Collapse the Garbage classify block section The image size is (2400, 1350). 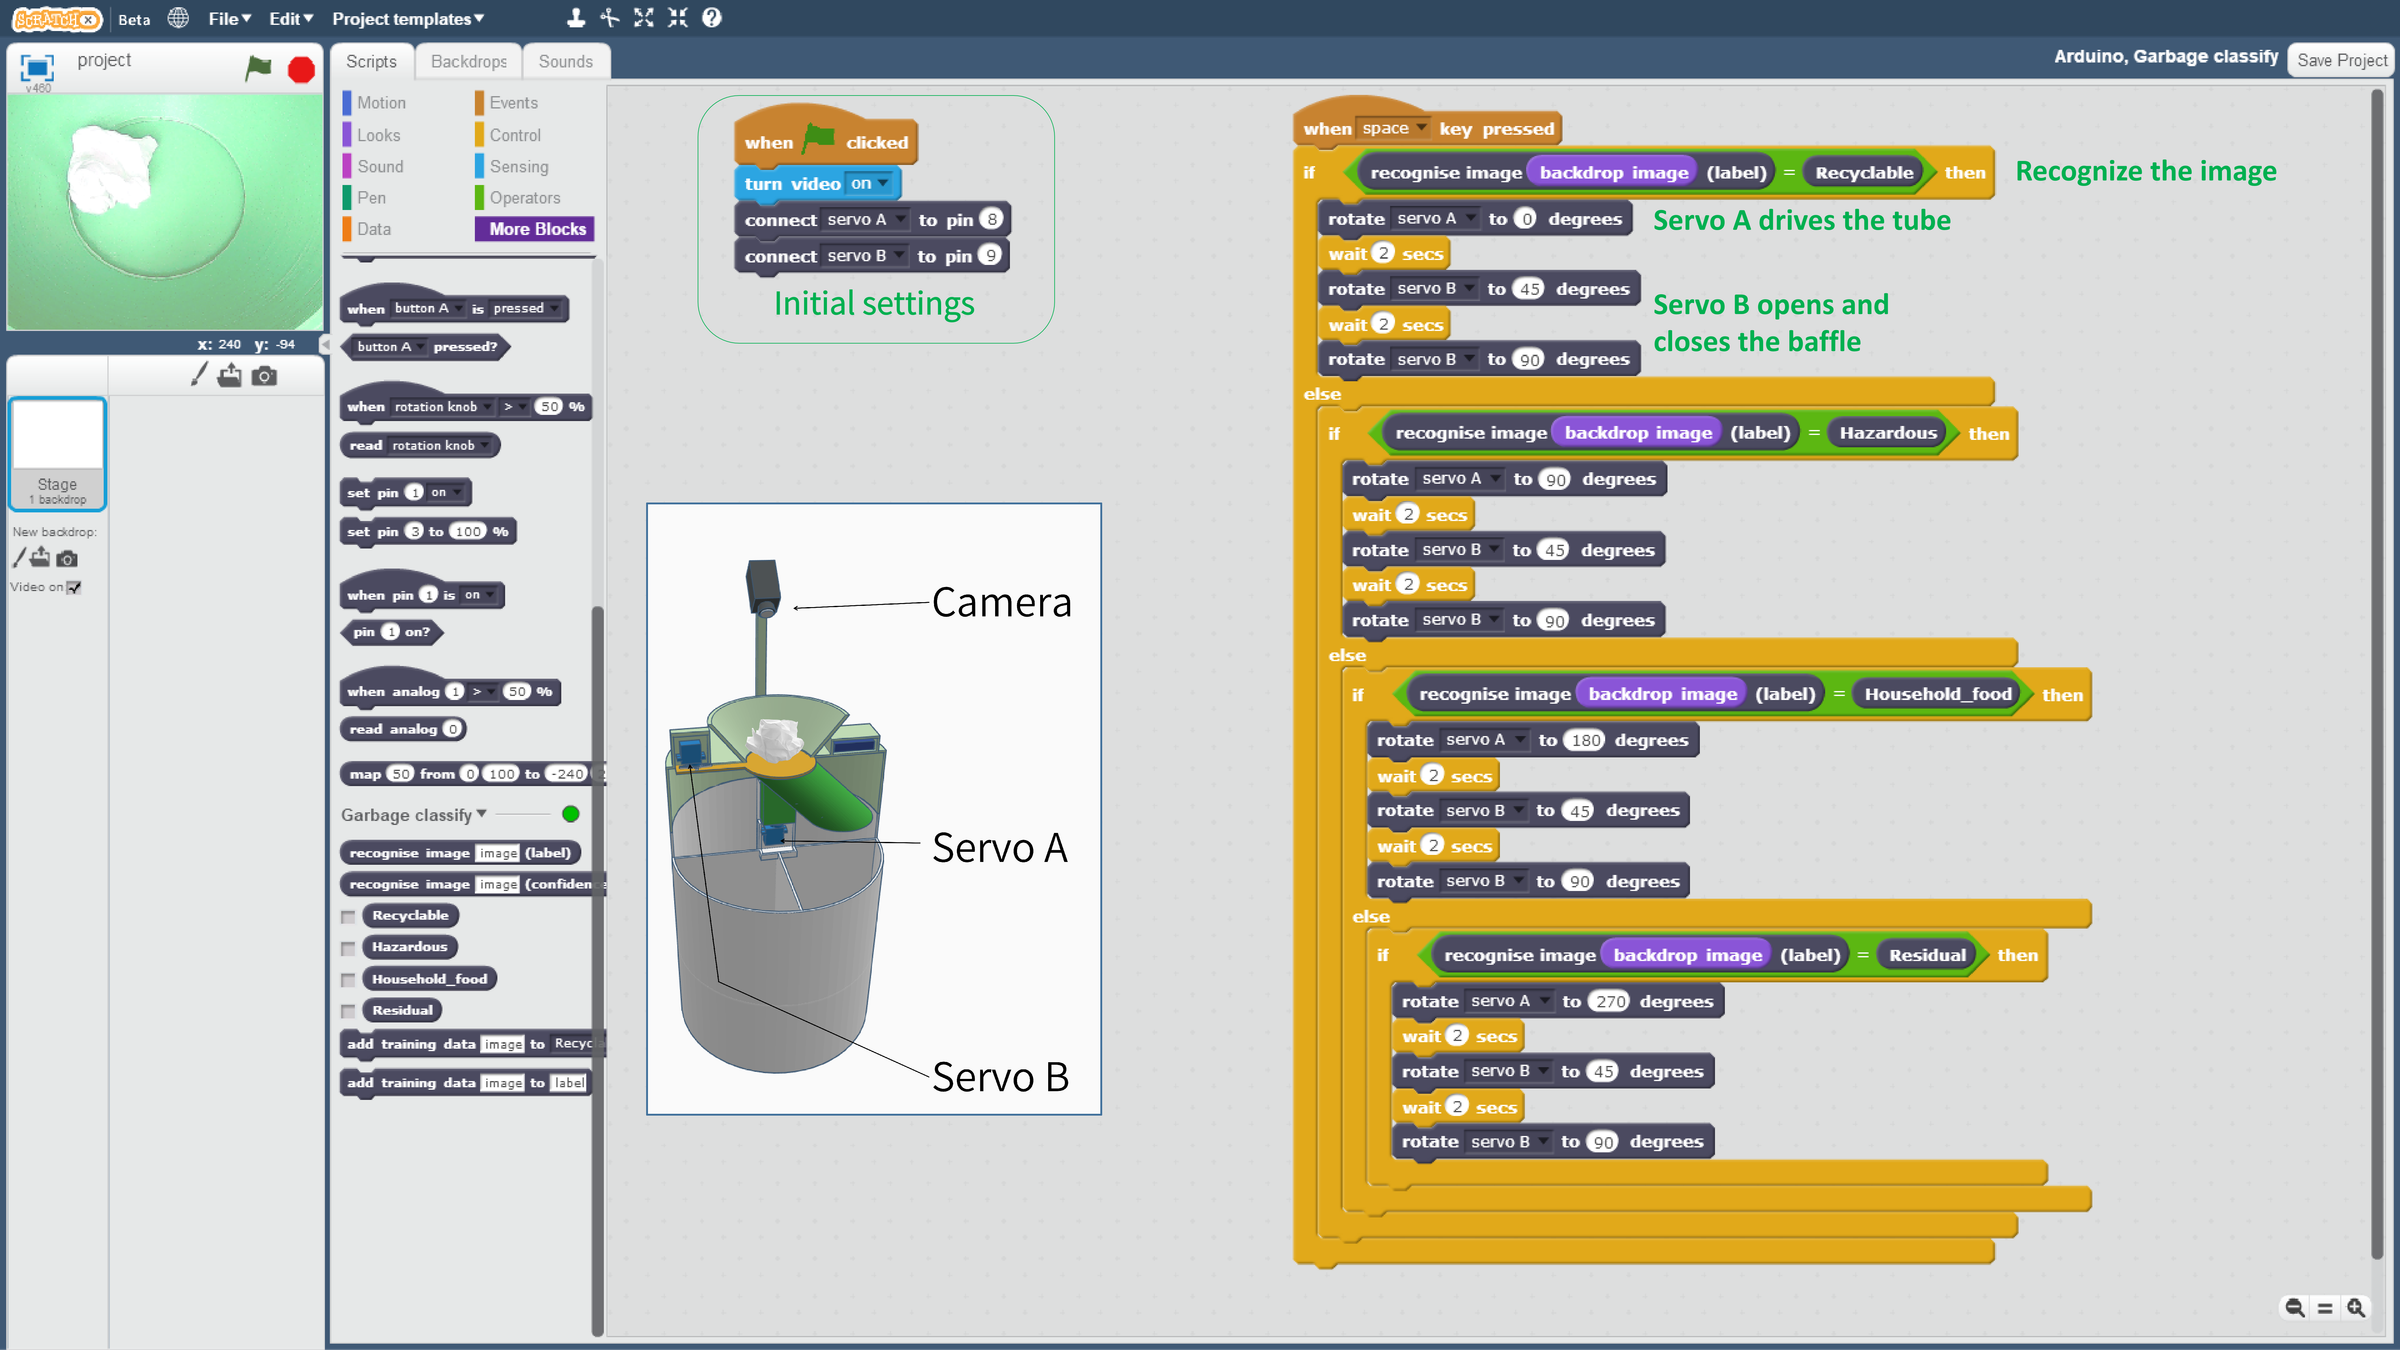481,814
